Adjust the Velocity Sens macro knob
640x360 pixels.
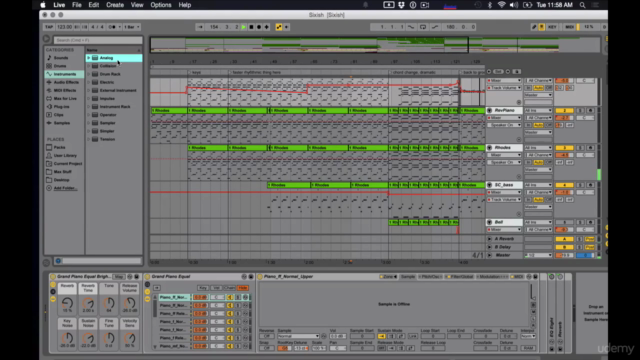click(x=130, y=338)
